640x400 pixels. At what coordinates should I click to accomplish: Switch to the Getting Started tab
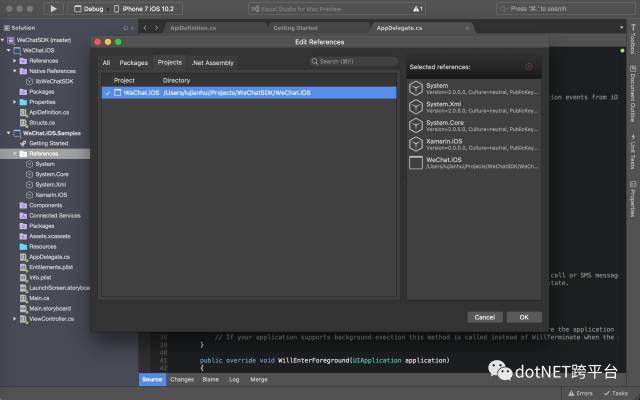pos(295,28)
